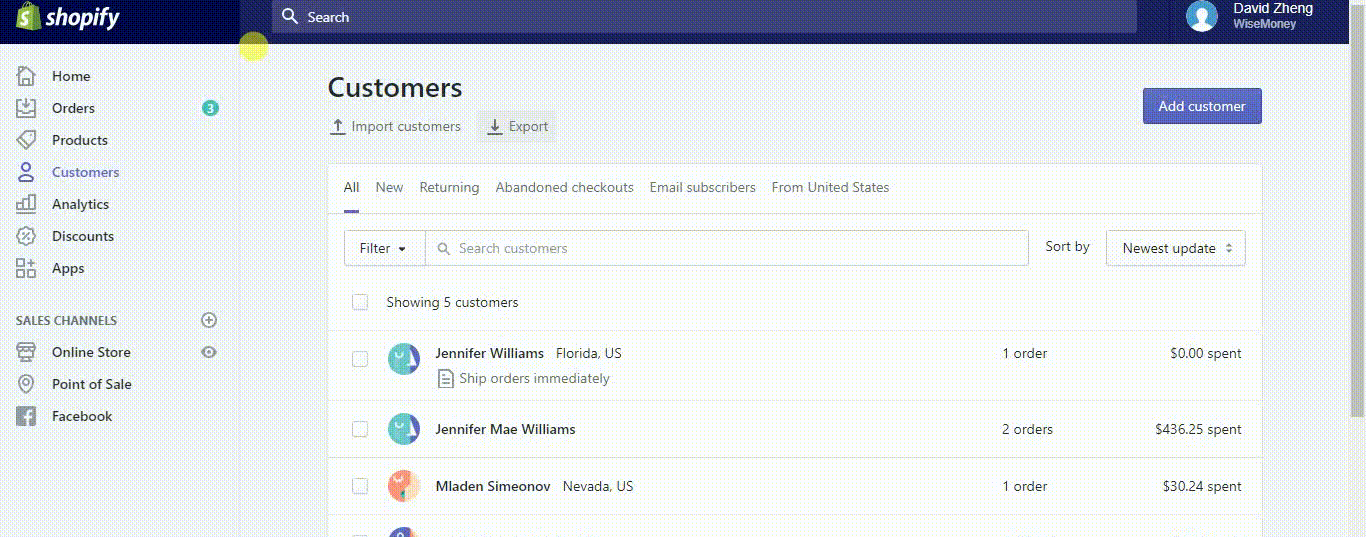1366x537 pixels.
Task: Check Jennifer Mae Williams row checkbox
Action: (x=360, y=429)
